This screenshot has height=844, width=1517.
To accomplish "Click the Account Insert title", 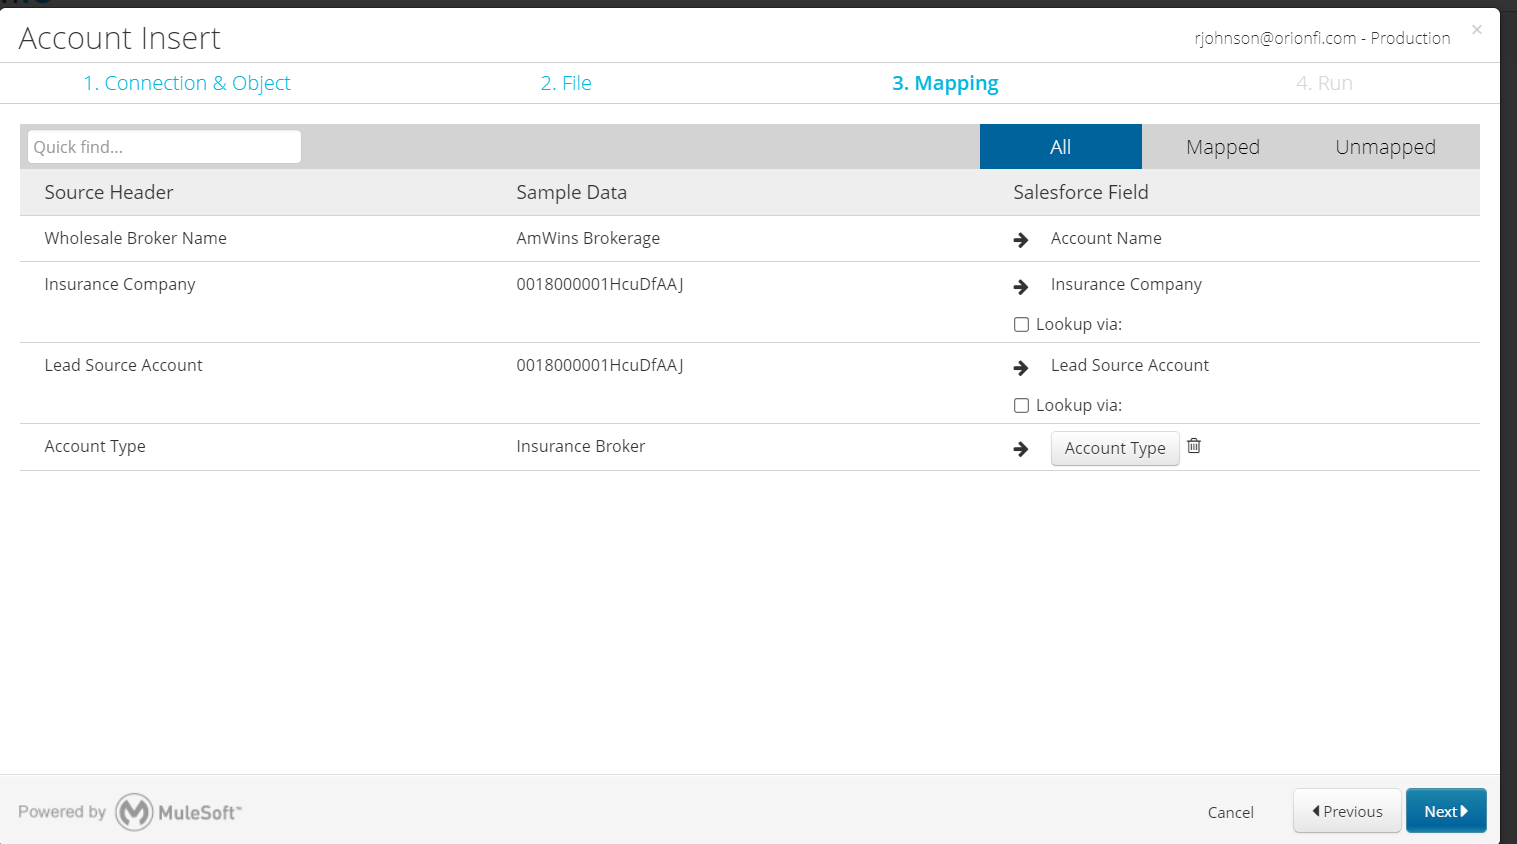I will pyautogui.click(x=119, y=38).
